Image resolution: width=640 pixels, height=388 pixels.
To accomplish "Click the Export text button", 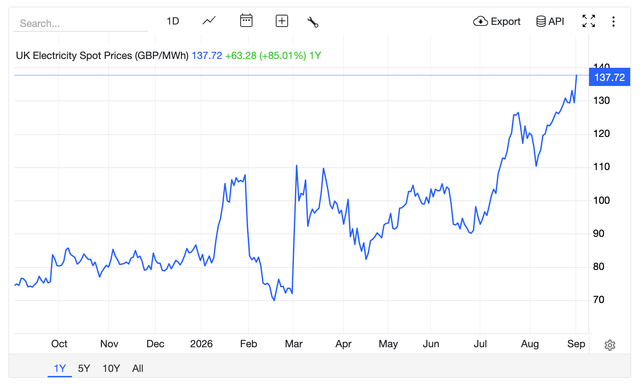I will (505, 21).
